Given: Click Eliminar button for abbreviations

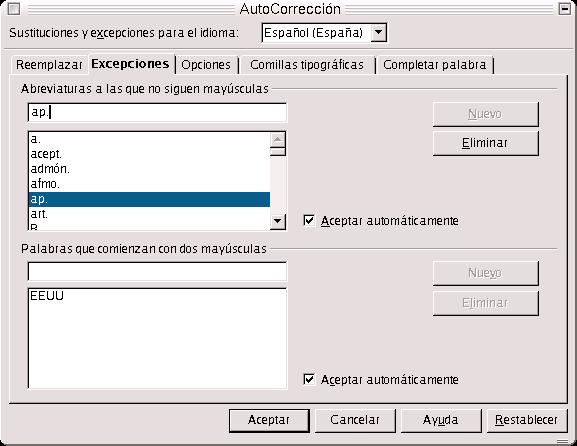Looking at the screenshot, I should tap(485, 143).
